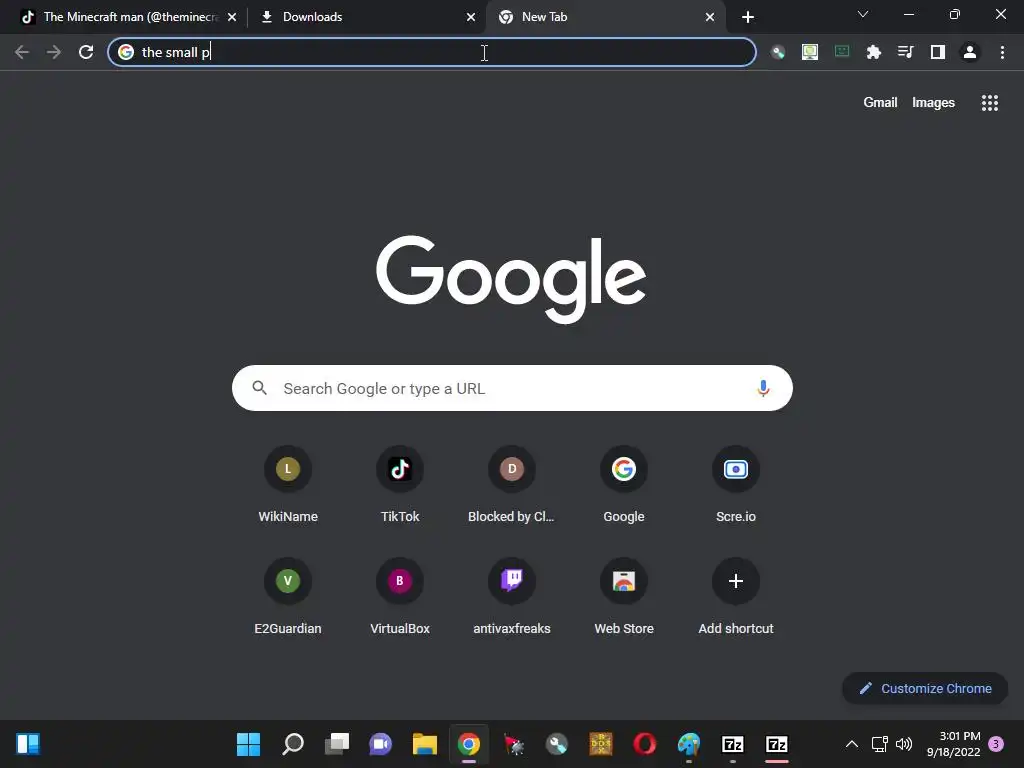Open Windows taskbar search
This screenshot has height=768, width=1024.
pos(293,744)
